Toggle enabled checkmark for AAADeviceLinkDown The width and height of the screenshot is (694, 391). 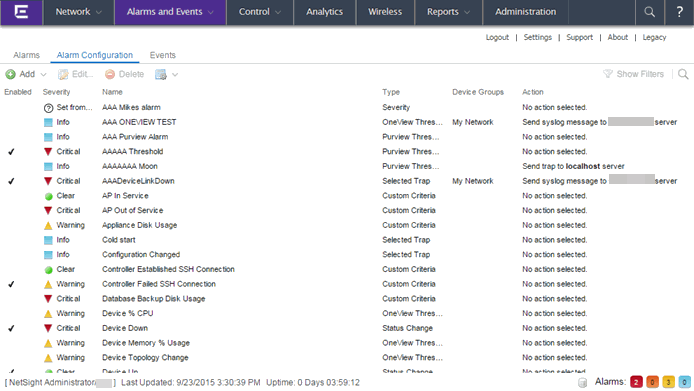(12, 181)
